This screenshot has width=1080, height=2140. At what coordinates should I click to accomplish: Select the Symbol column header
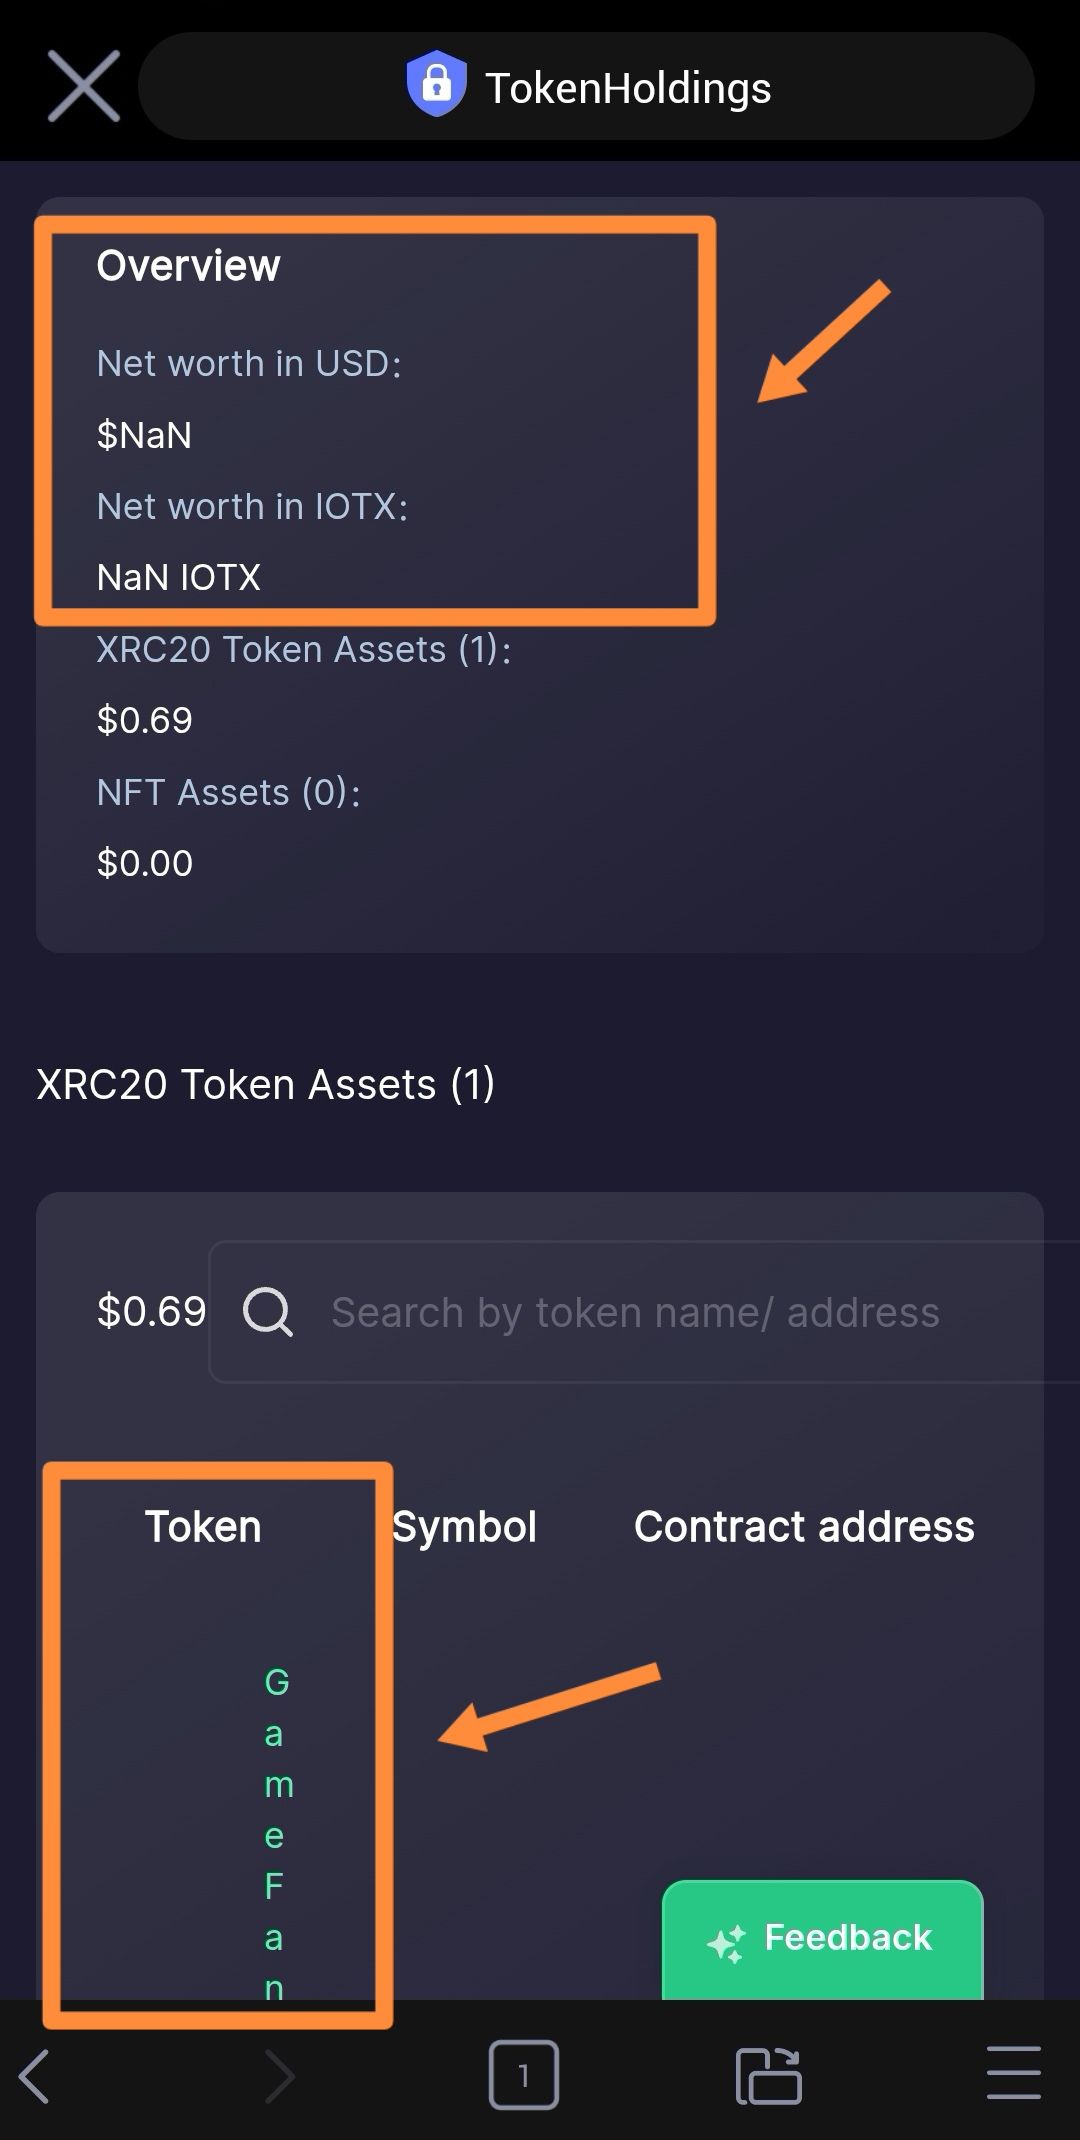tap(464, 1527)
